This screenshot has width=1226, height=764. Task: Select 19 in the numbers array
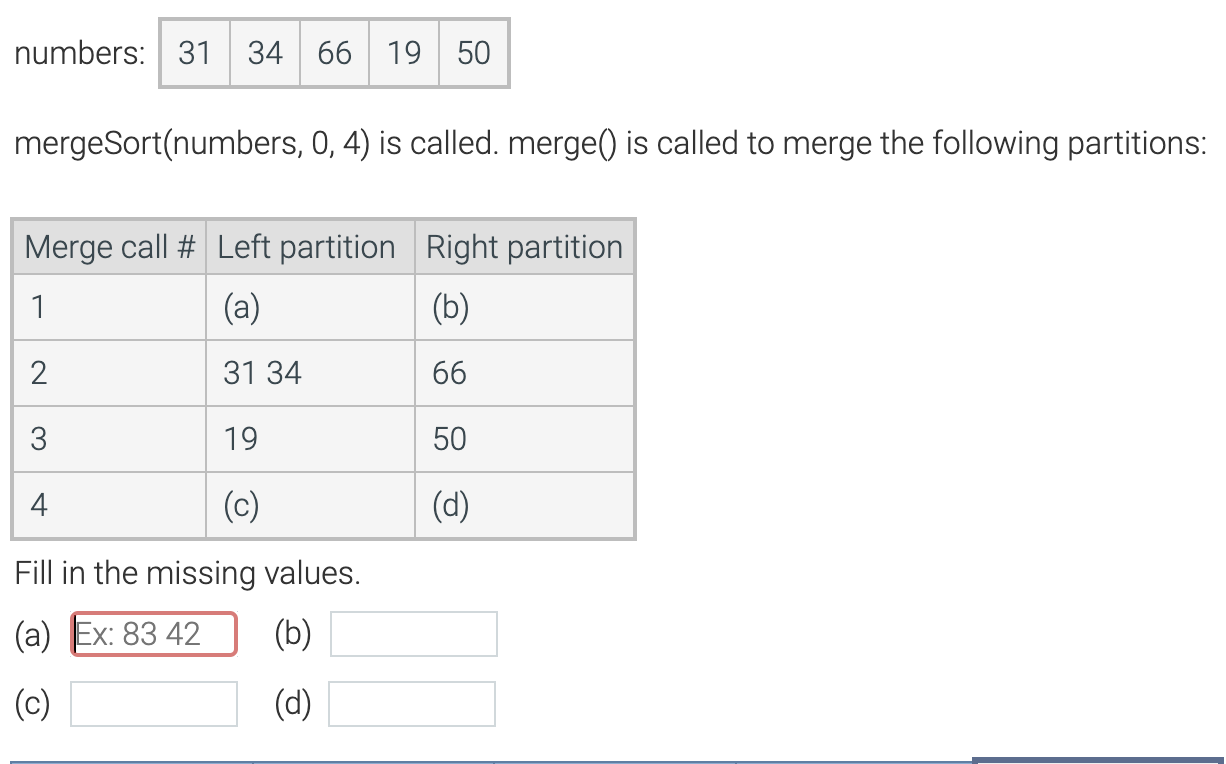pyautogui.click(x=403, y=53)
